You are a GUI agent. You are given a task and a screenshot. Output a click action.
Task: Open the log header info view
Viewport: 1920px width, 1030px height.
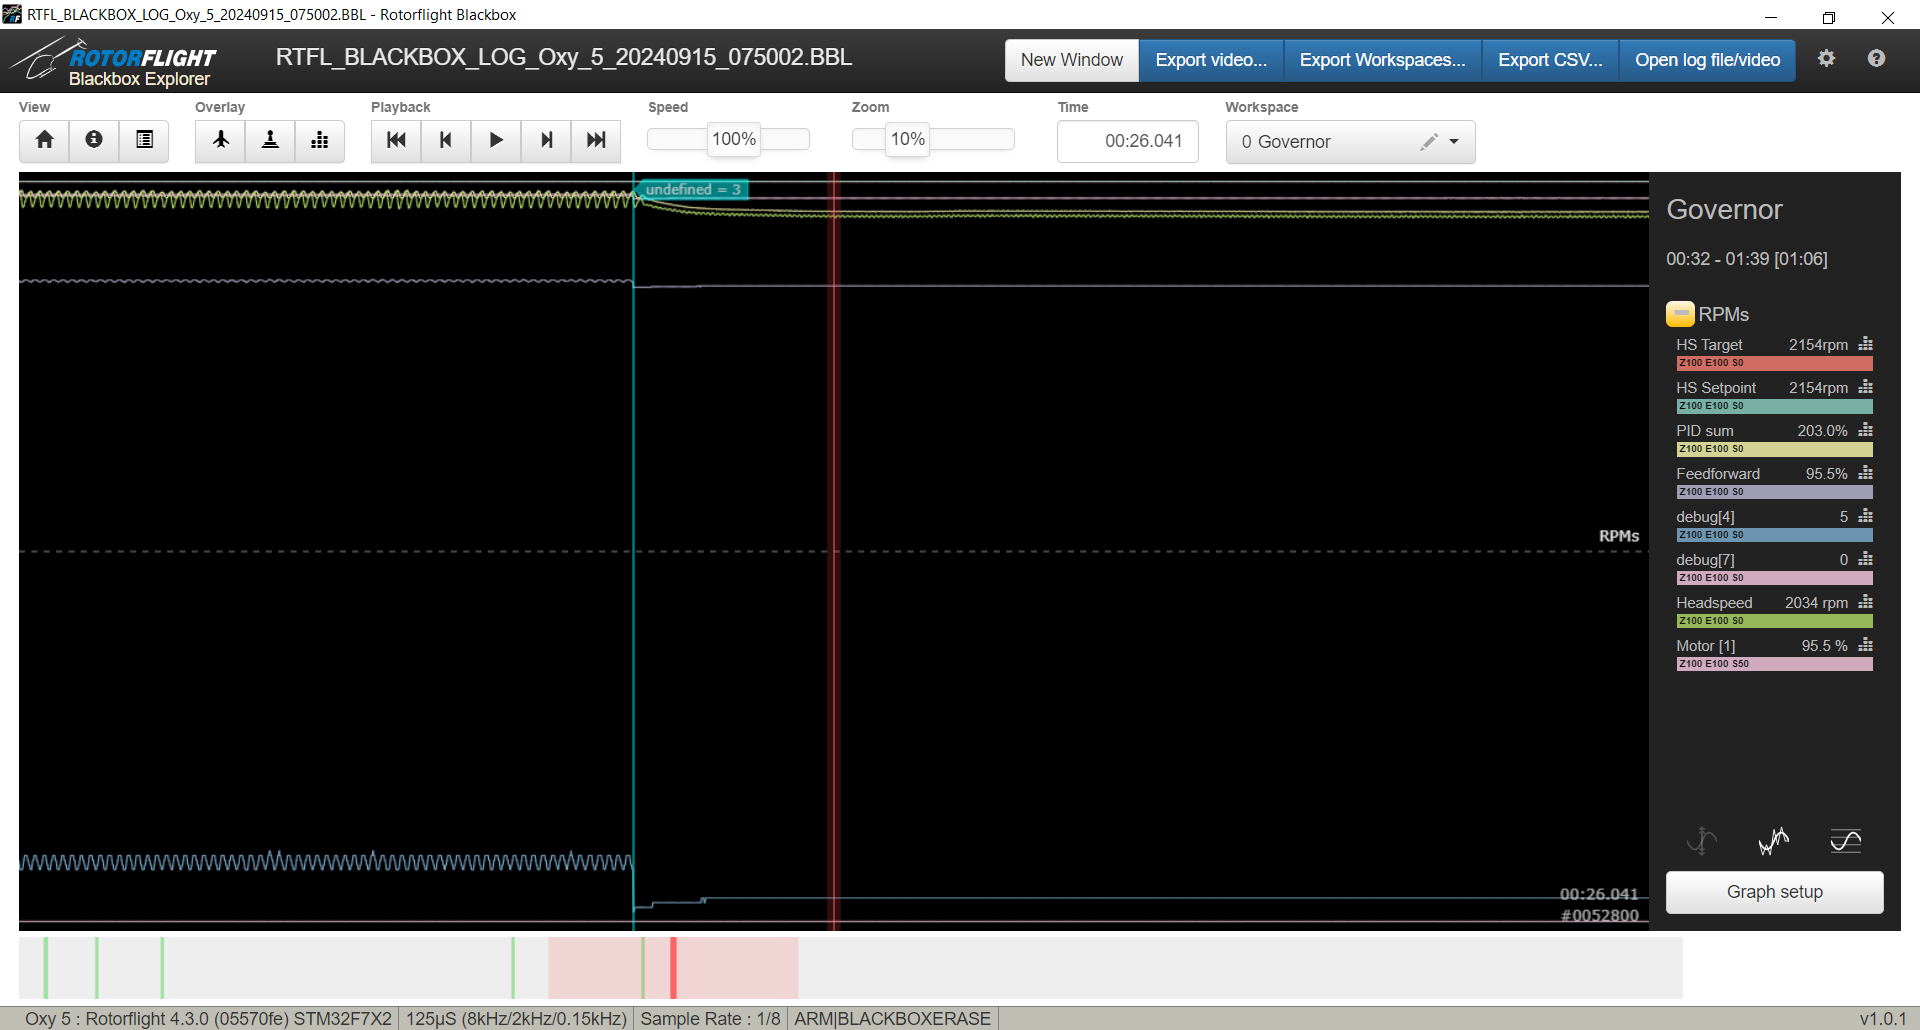point(94,140)
